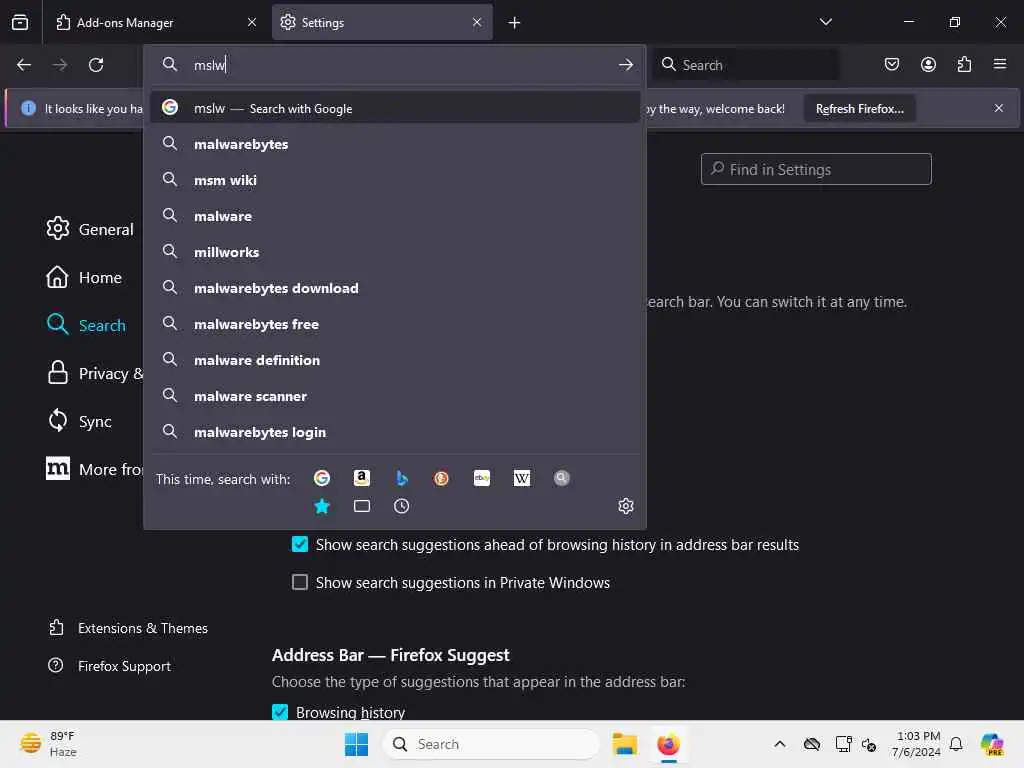Switch to the Add-ons Manager tab
This screenshot has height=768, width=1024.
(x=150, y=23)
